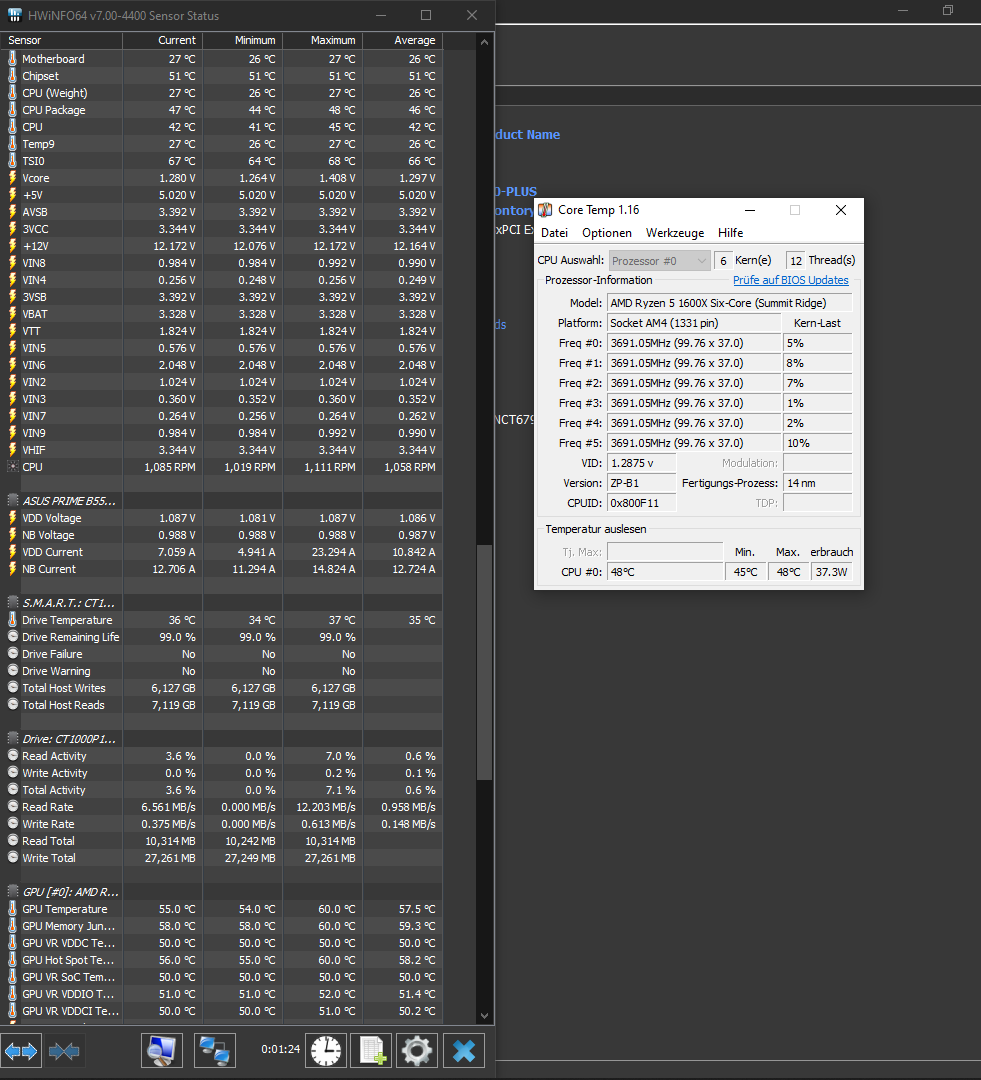The width and height of the screenshot is (981, 1080).
Task: Click the fan icon of CPU RPM row
Action: tap(12, 467)
